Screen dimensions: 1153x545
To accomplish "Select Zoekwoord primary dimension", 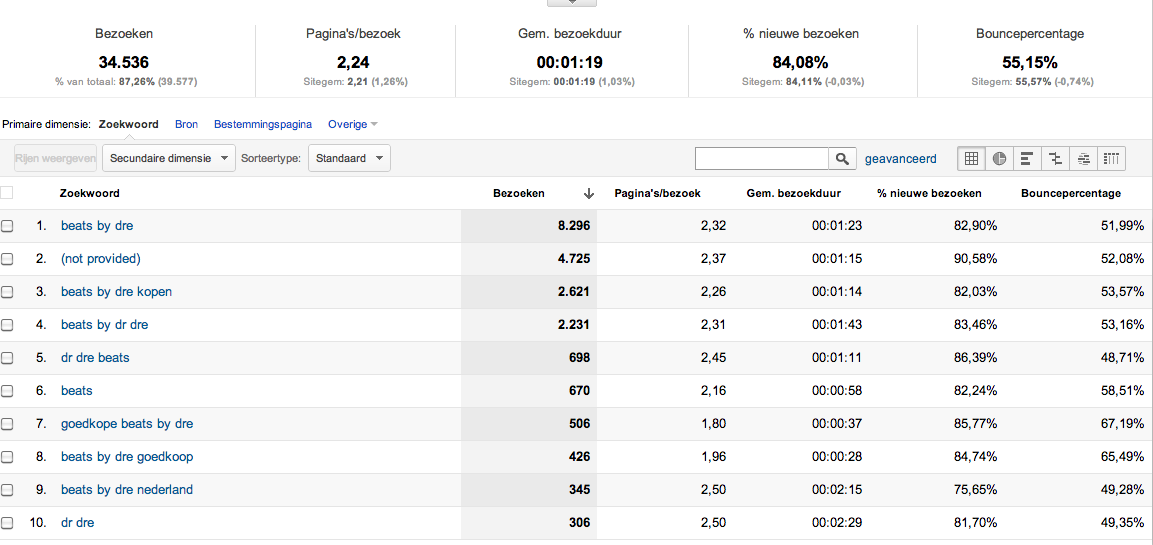I will coord(129,124).
